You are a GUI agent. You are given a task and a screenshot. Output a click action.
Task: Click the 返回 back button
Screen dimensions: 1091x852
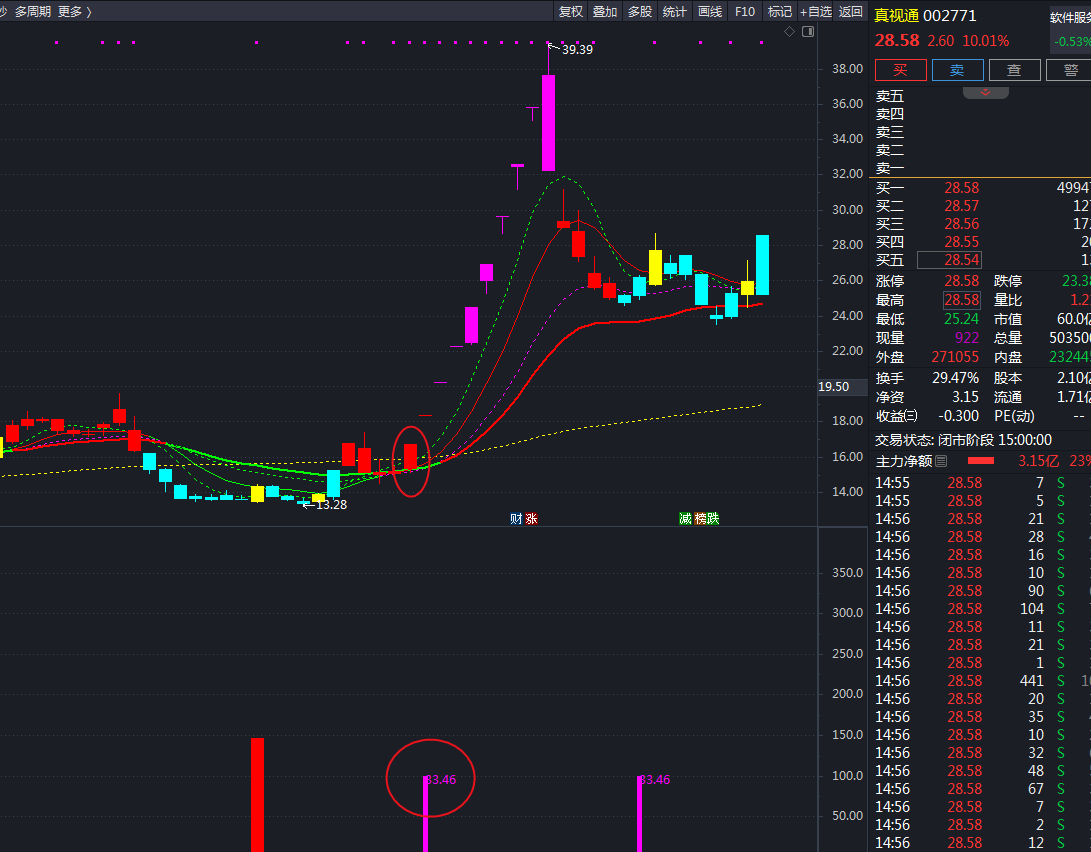pos(850,12)
